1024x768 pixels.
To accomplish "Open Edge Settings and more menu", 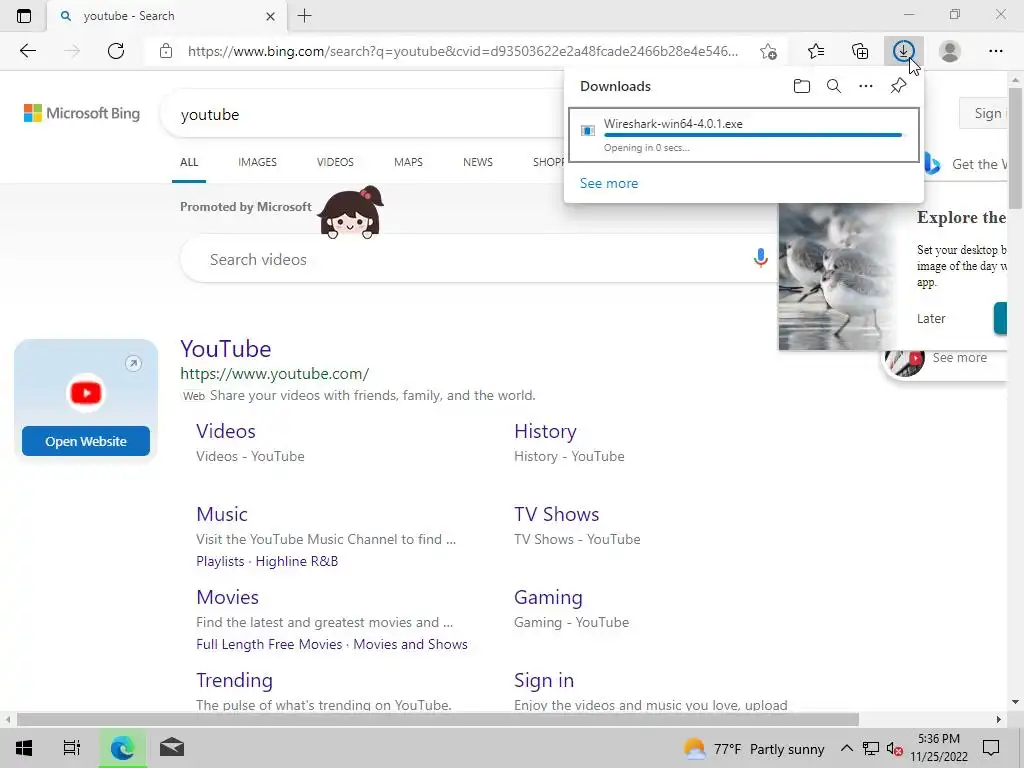I will tap(995, 51).
